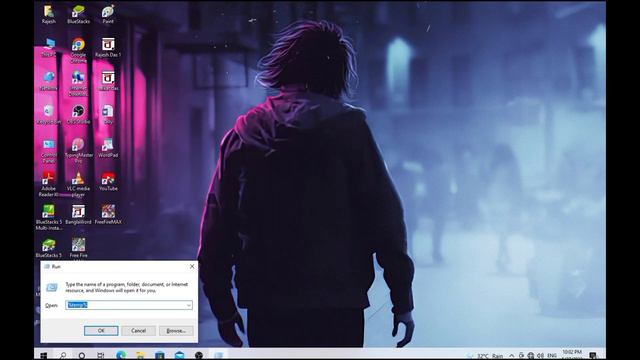Screen dimensions: 640x360
Task: Open VLC media player shortcut
Action: [78, 184]
